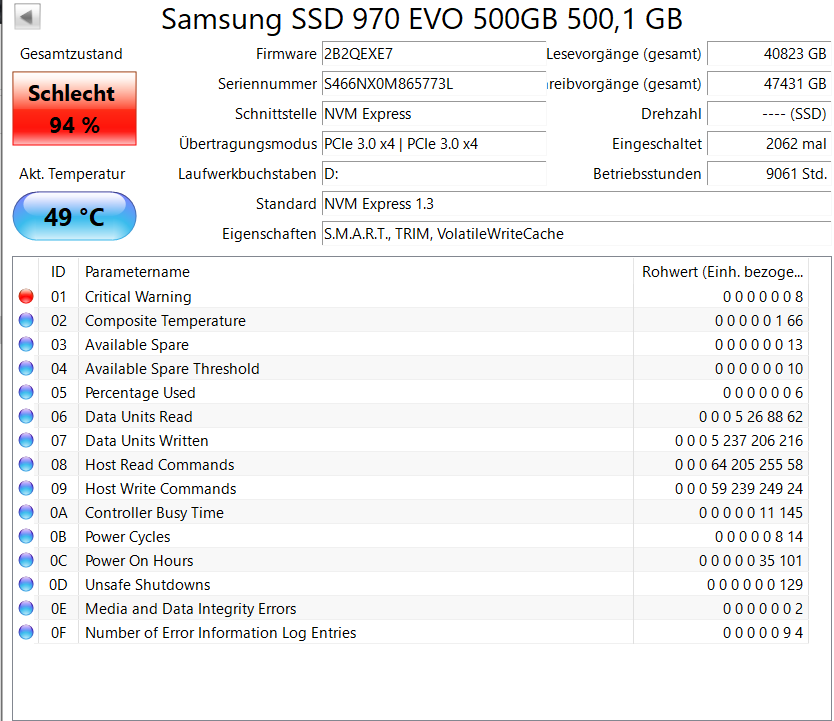
Task: Click the Schreibvorgänge value 47431 GB
Action: click(x=769, y=83)
